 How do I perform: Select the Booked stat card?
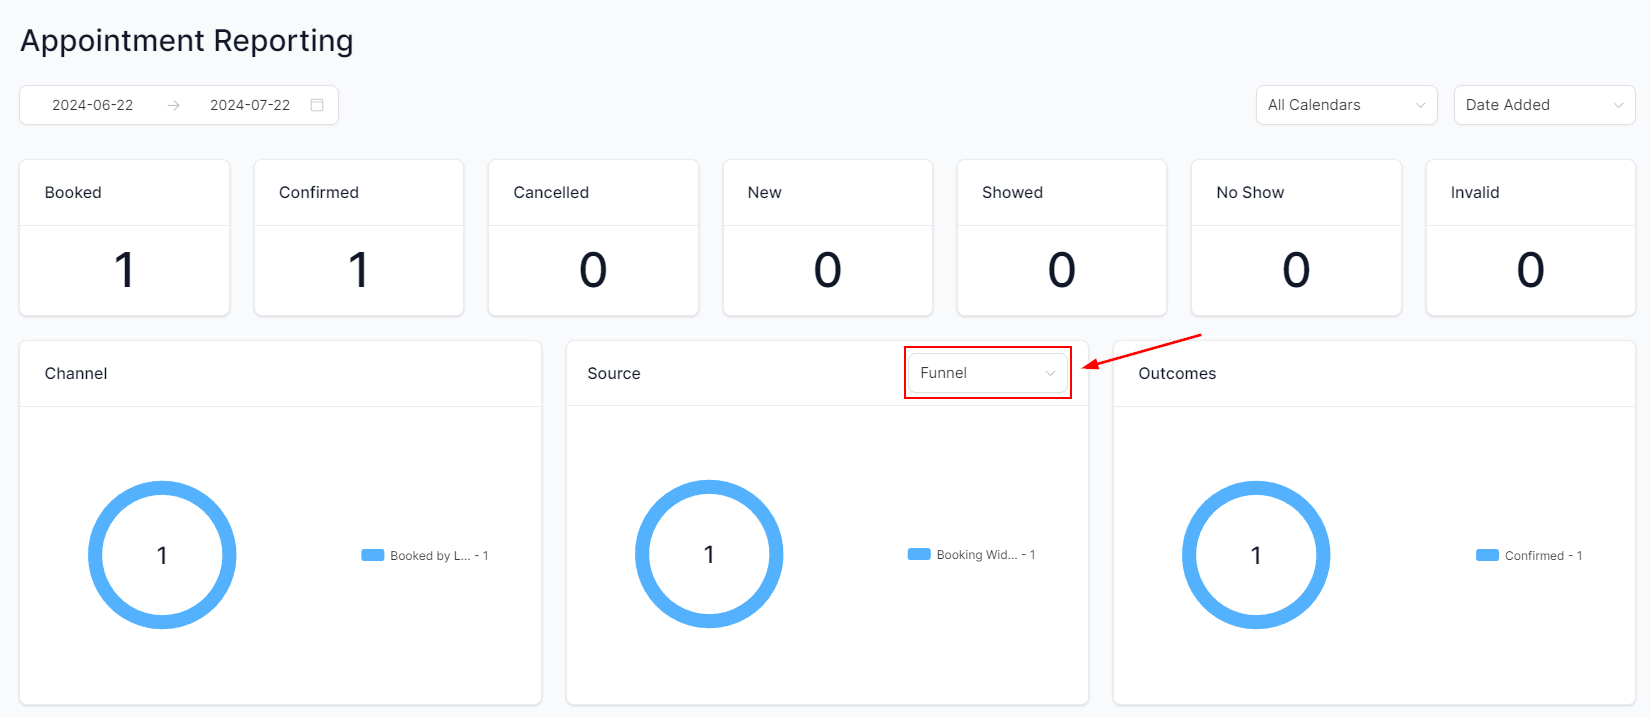(x=124, y=238)
